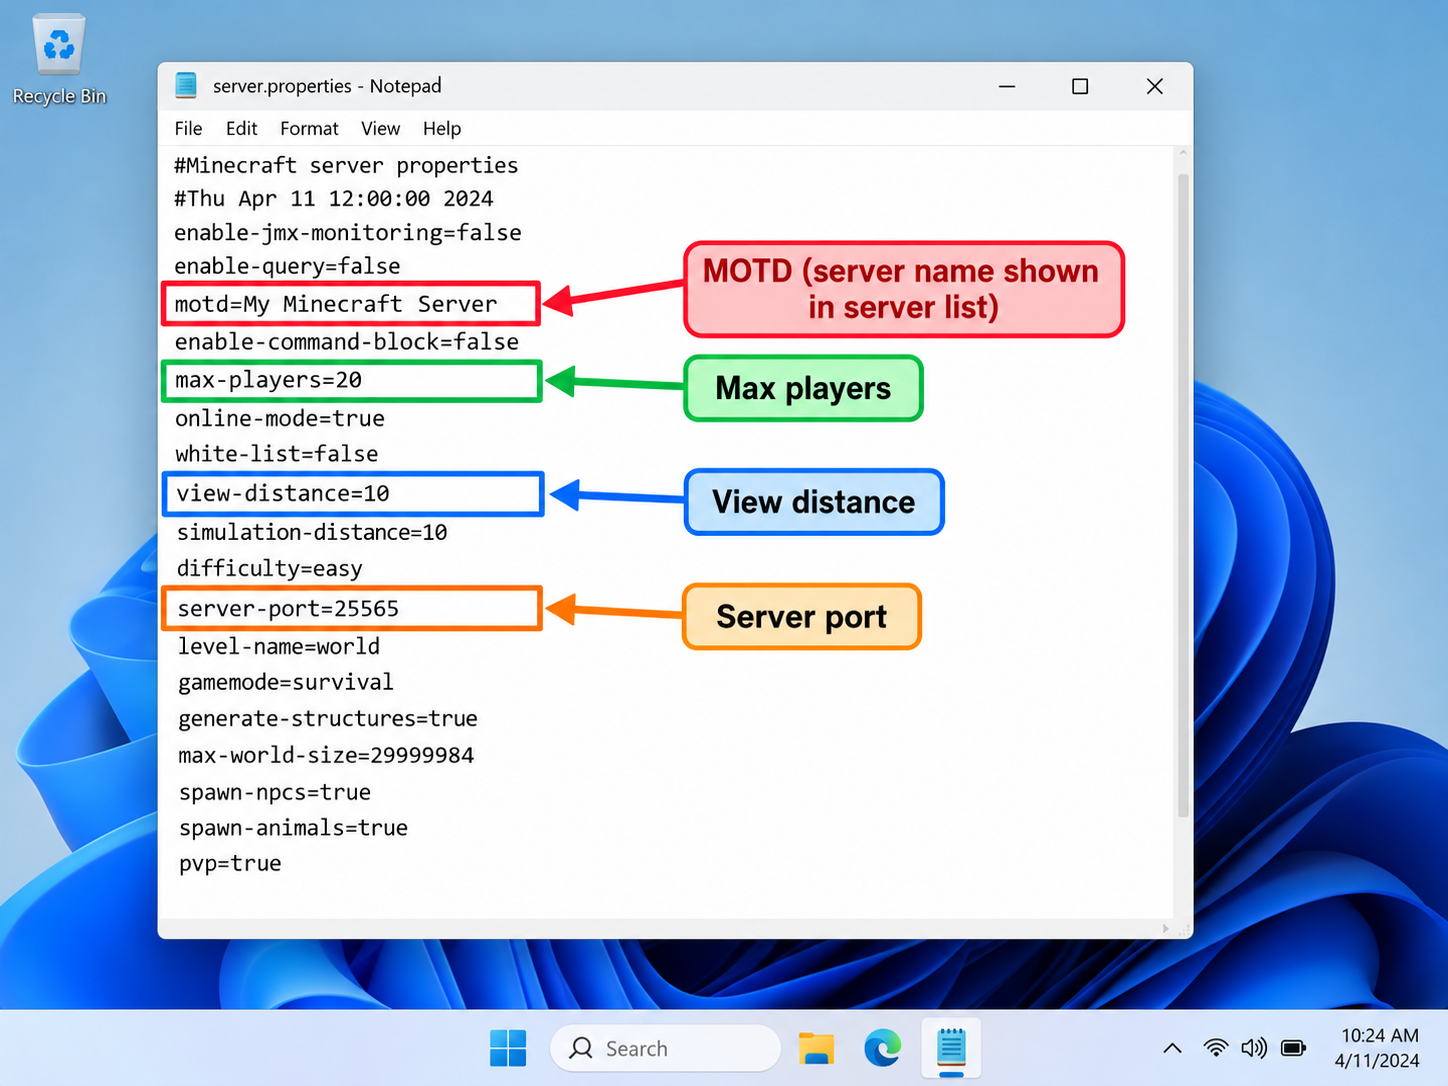Open the Windows Start button

coord(508,1048)
